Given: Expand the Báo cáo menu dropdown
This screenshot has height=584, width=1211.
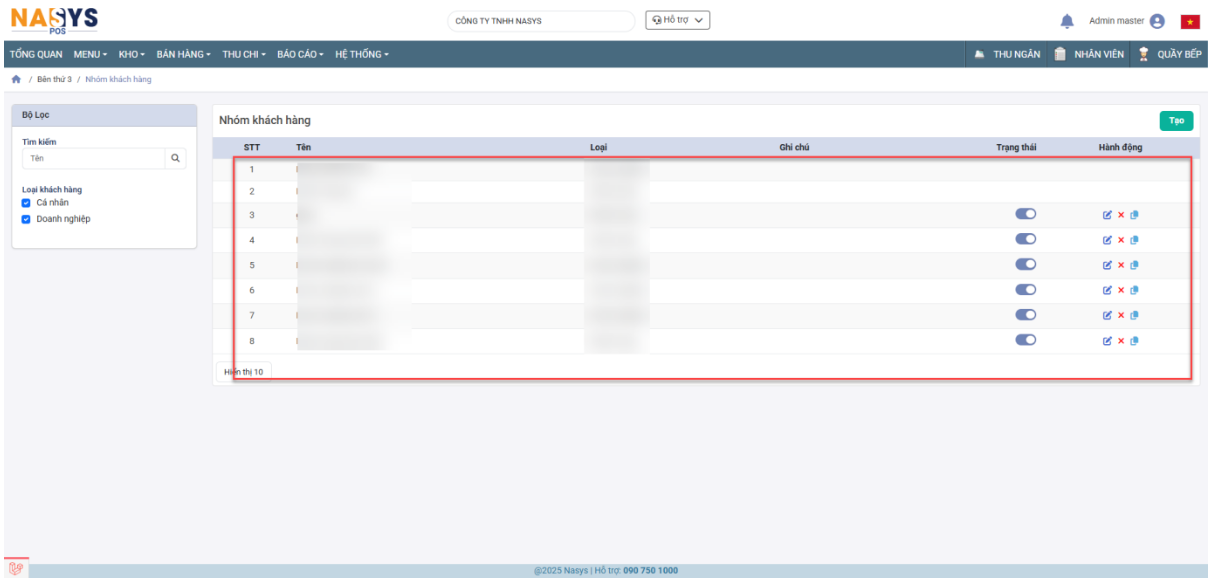Looking at the screenshot, I should [300, 53].
